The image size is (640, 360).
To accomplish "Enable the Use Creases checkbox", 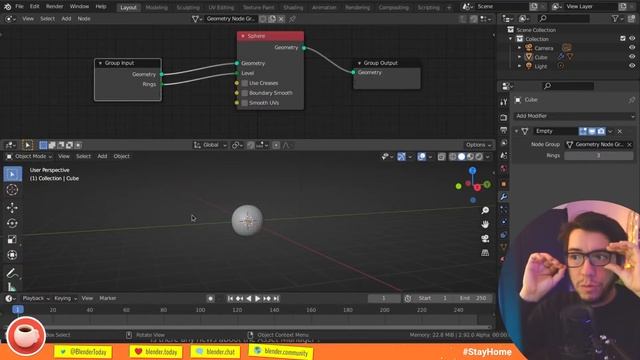I will click(244, 83).
